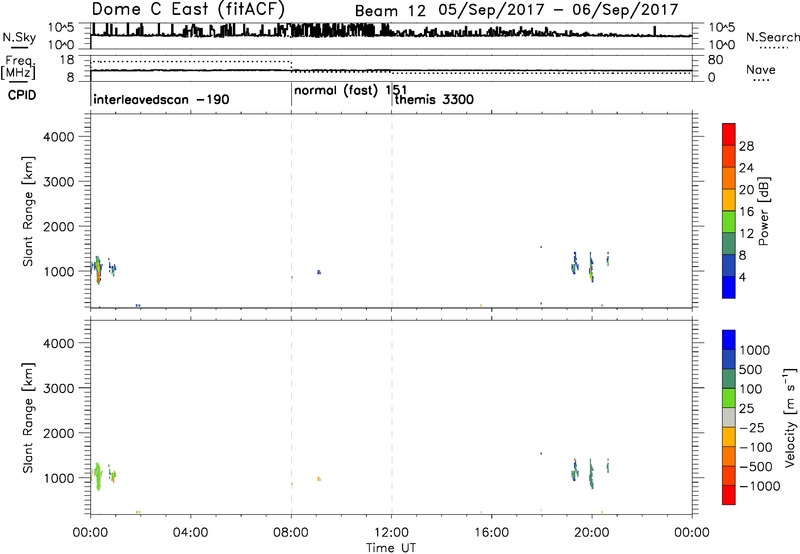This screenshot has height=554, width=800.
Task: Click the power echo near 09:00 UT
Action: (x=319, y=272)
